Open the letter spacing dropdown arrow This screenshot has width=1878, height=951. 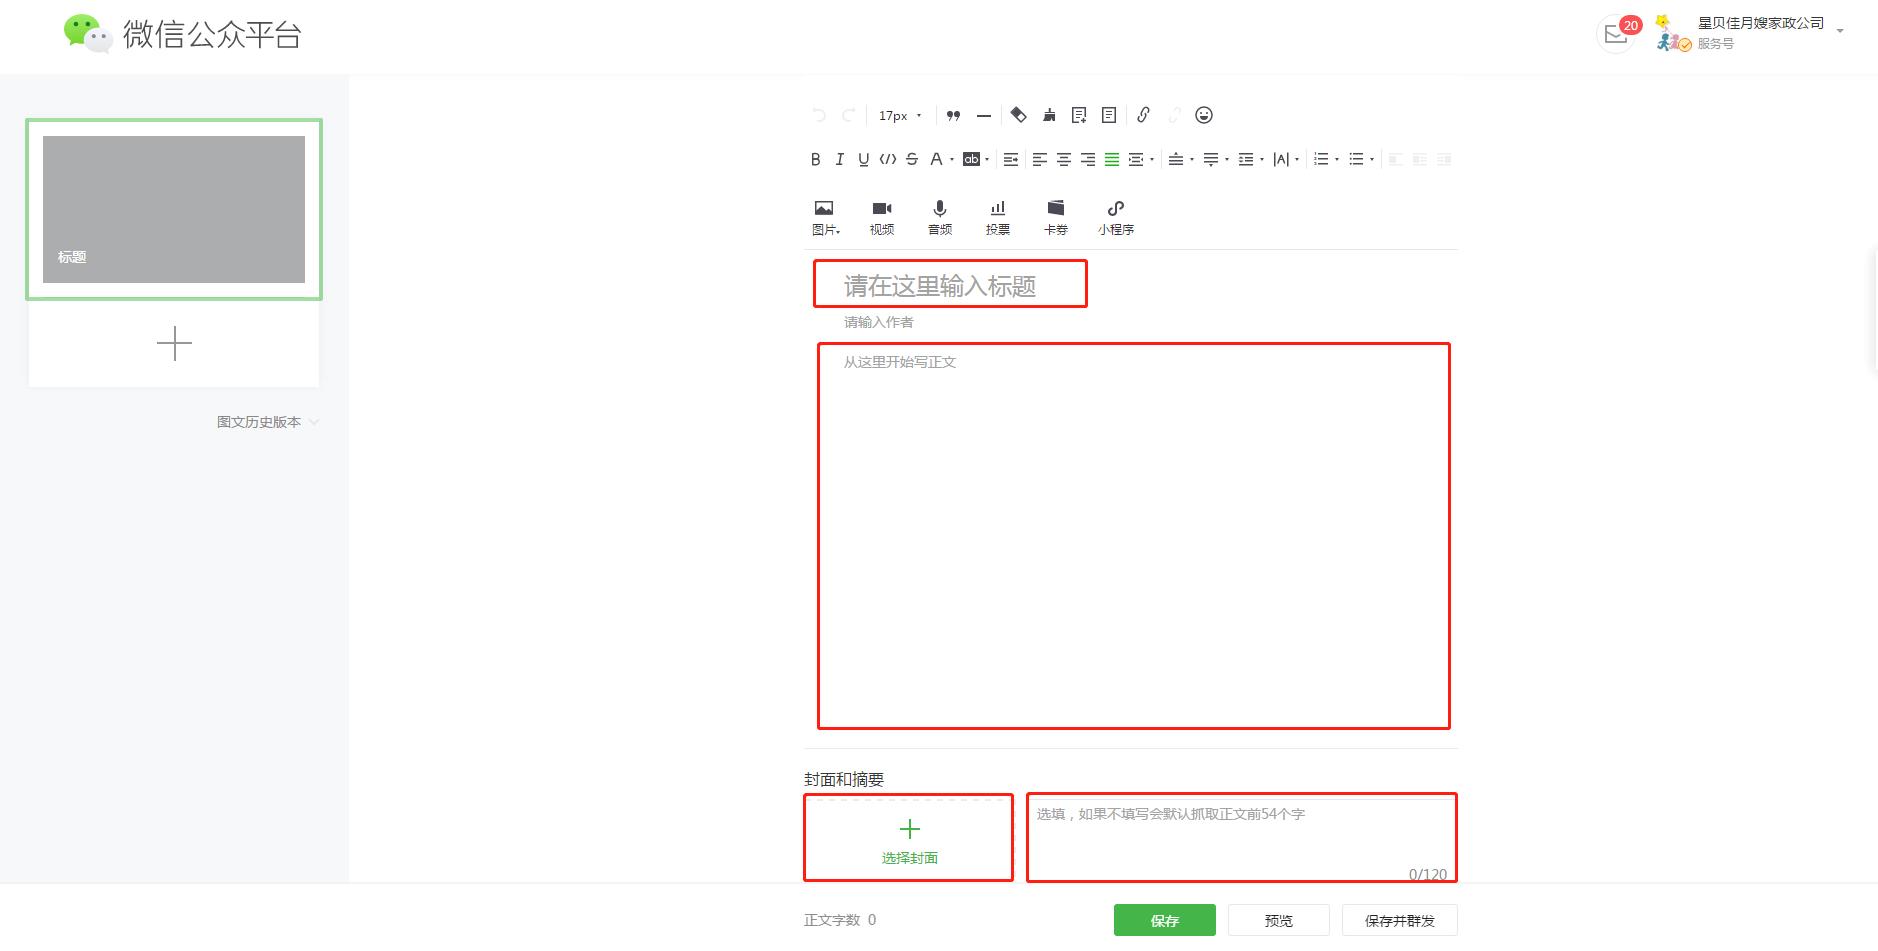tap(1297, 159)
